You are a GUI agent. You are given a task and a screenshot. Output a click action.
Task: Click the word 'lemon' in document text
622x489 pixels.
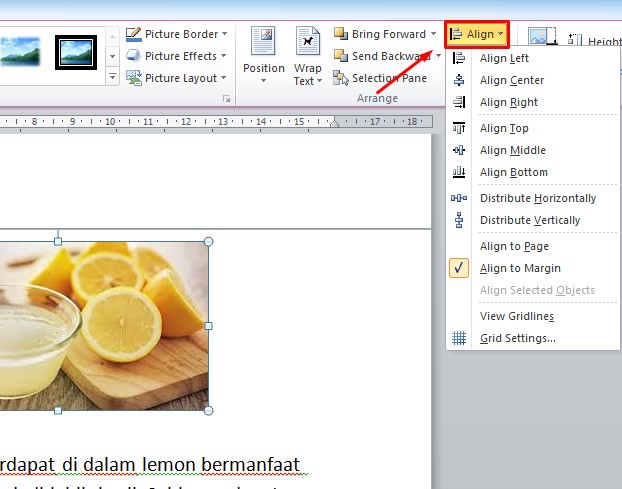(x=168, y=465)
